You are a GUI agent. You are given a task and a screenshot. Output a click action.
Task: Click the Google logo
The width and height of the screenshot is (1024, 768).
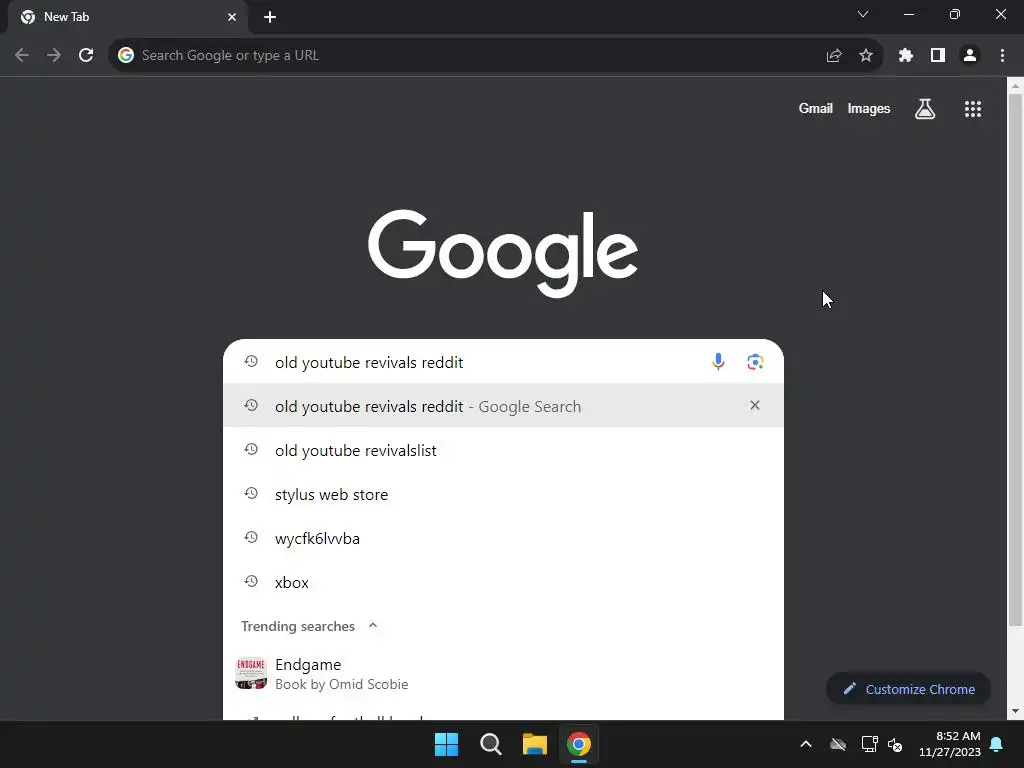point(503,253)
